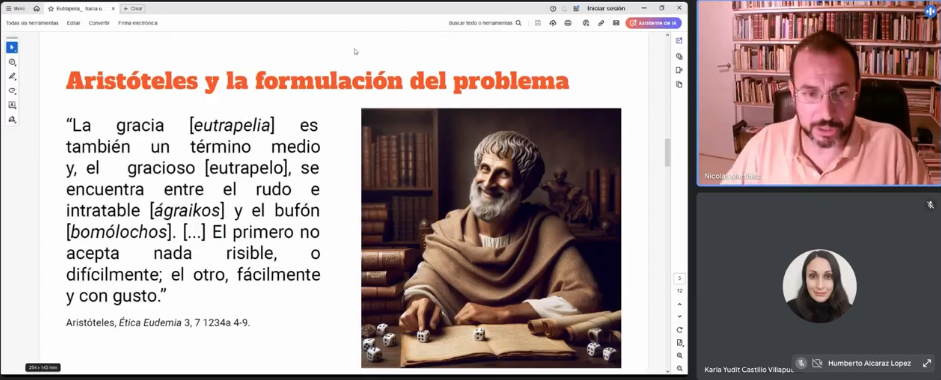
Task: Click the search magnifier icon
Action: click(x=519, y=23)
